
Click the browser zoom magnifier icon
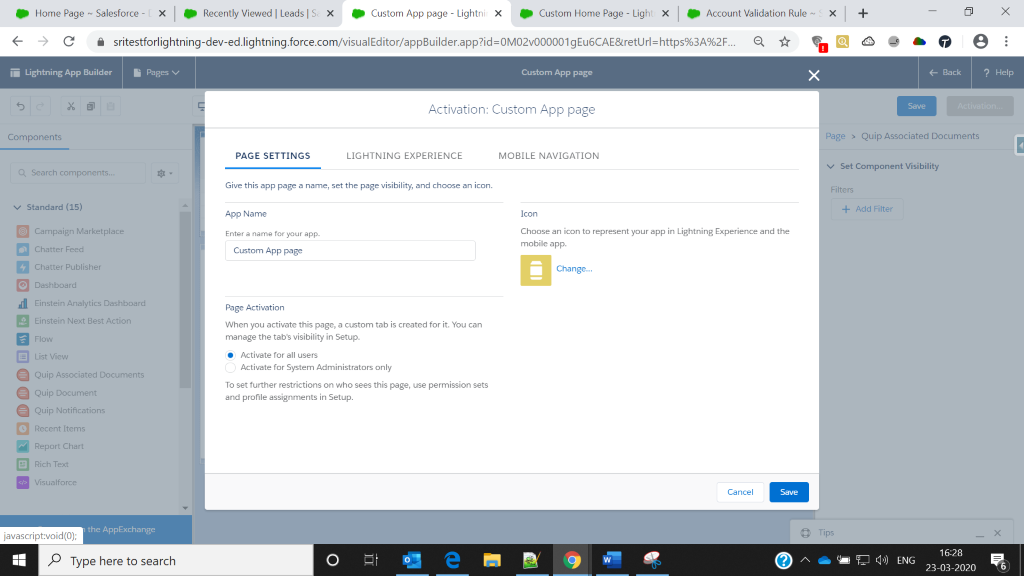tap(759, 41)
